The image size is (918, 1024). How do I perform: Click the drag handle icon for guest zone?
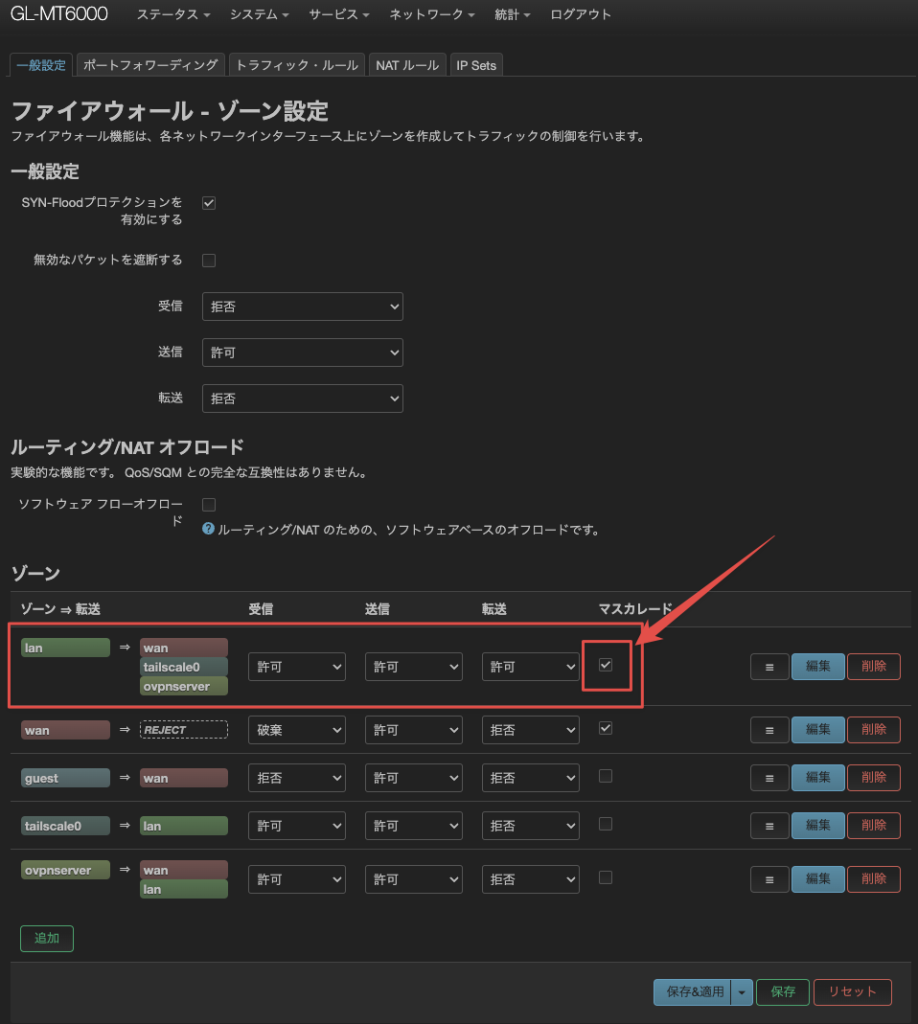tap(769, 778)
